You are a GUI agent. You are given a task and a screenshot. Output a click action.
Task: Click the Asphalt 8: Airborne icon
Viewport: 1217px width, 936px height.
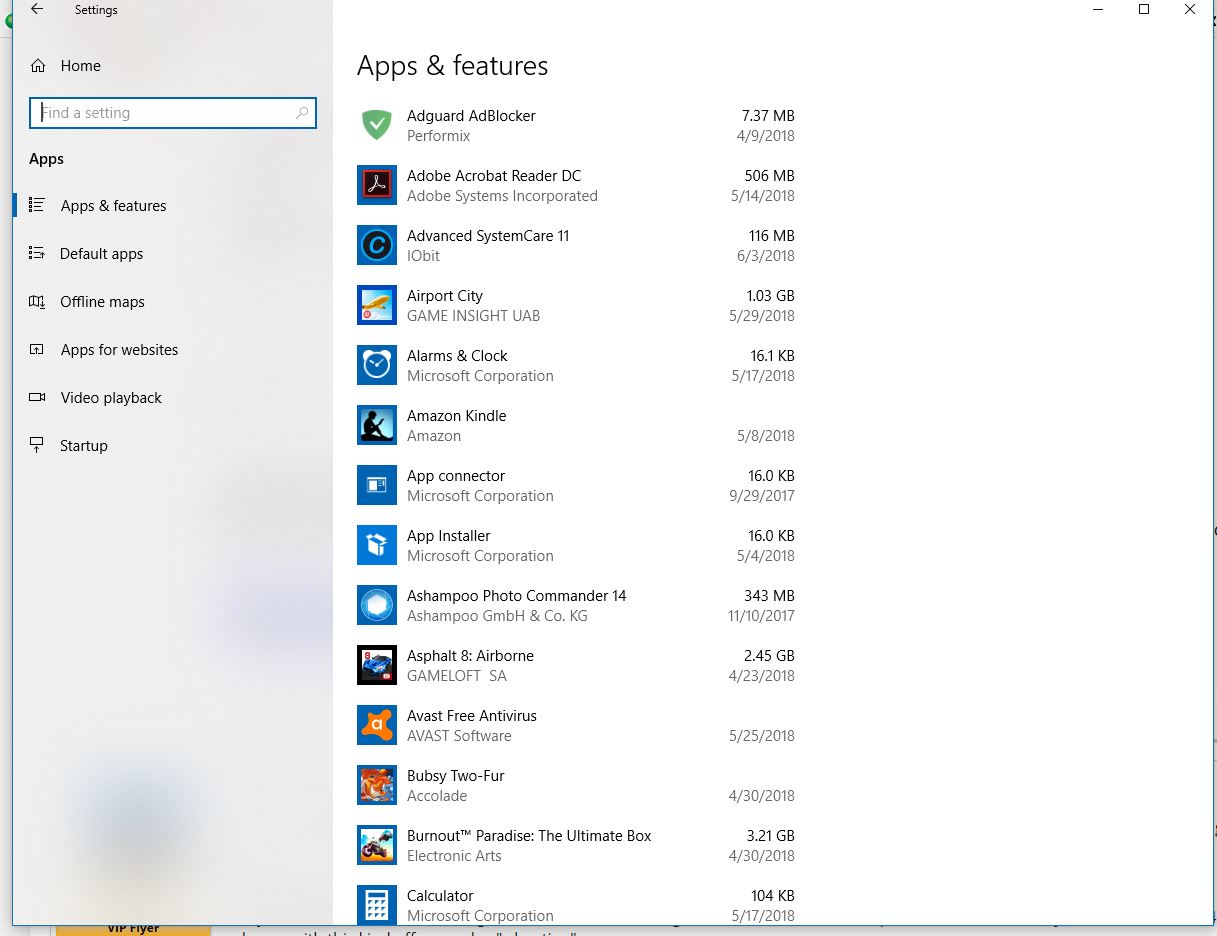pos(377,665)
